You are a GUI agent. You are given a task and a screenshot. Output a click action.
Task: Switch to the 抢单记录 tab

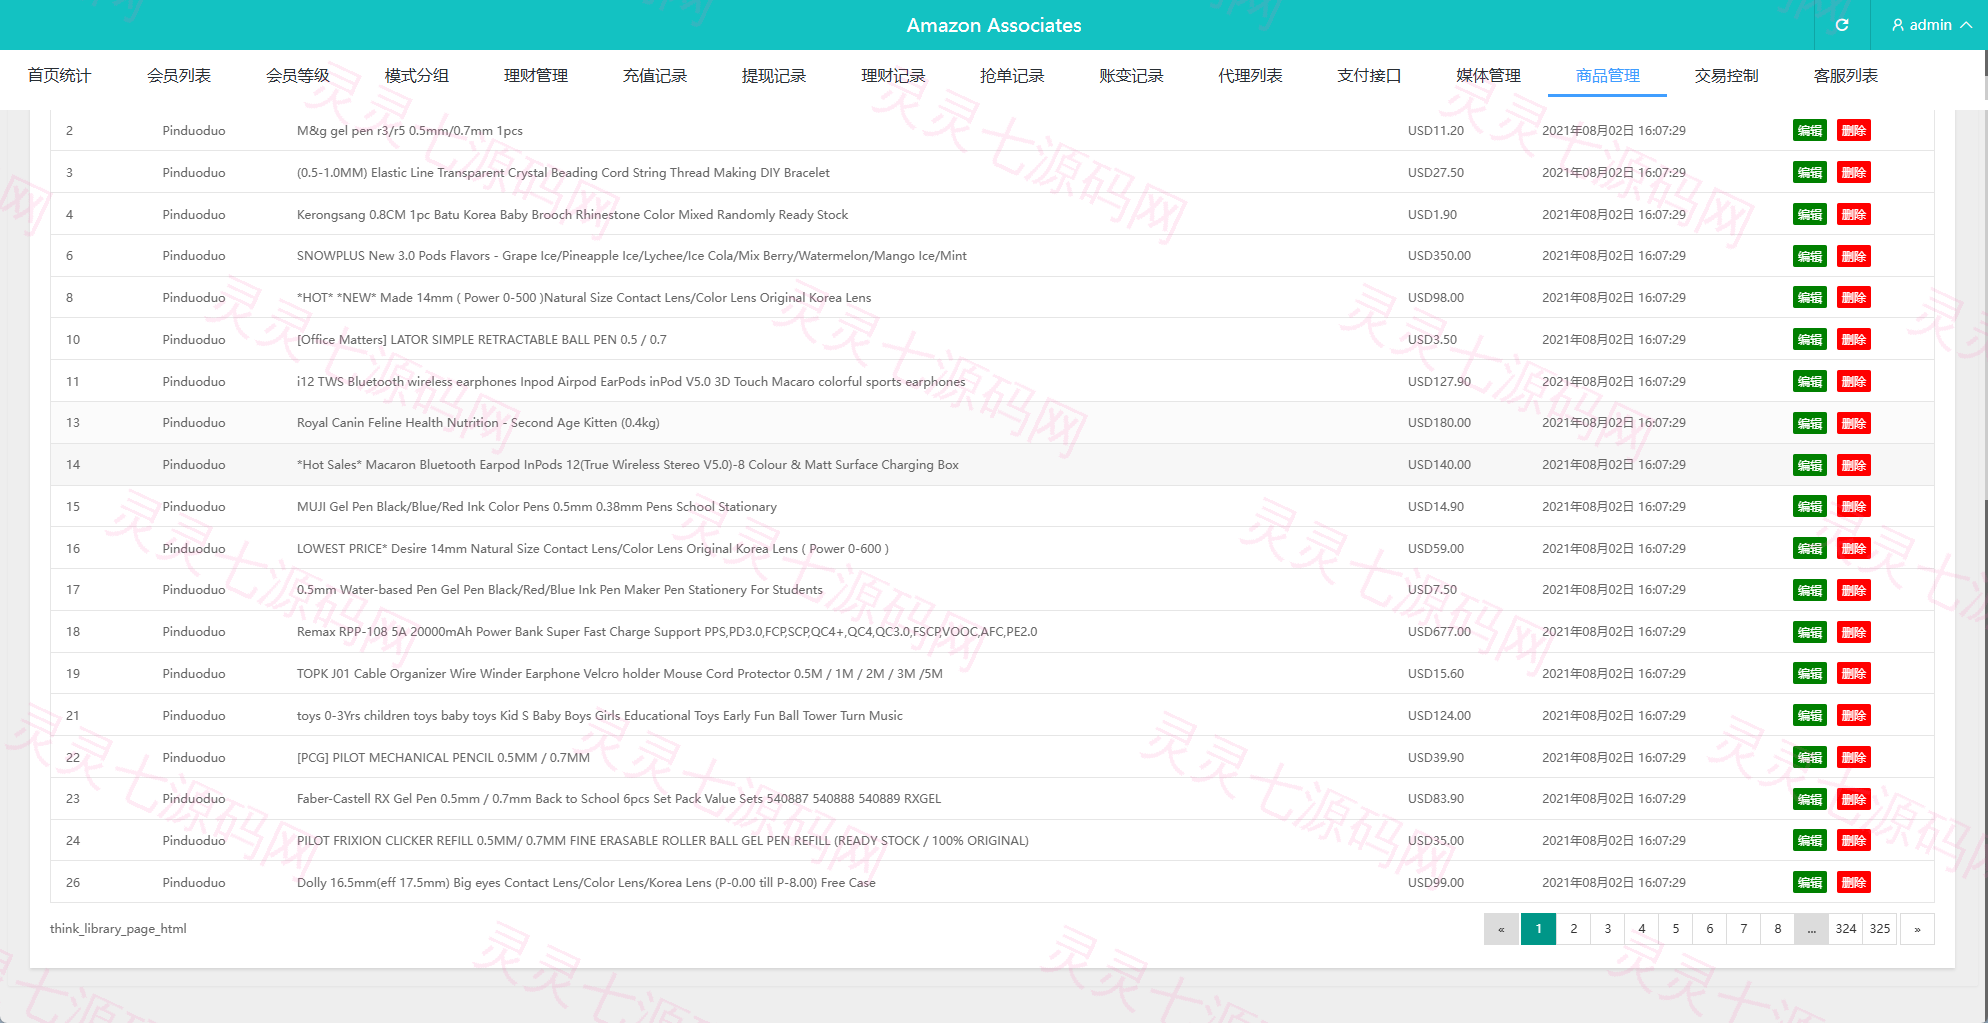1011,76
